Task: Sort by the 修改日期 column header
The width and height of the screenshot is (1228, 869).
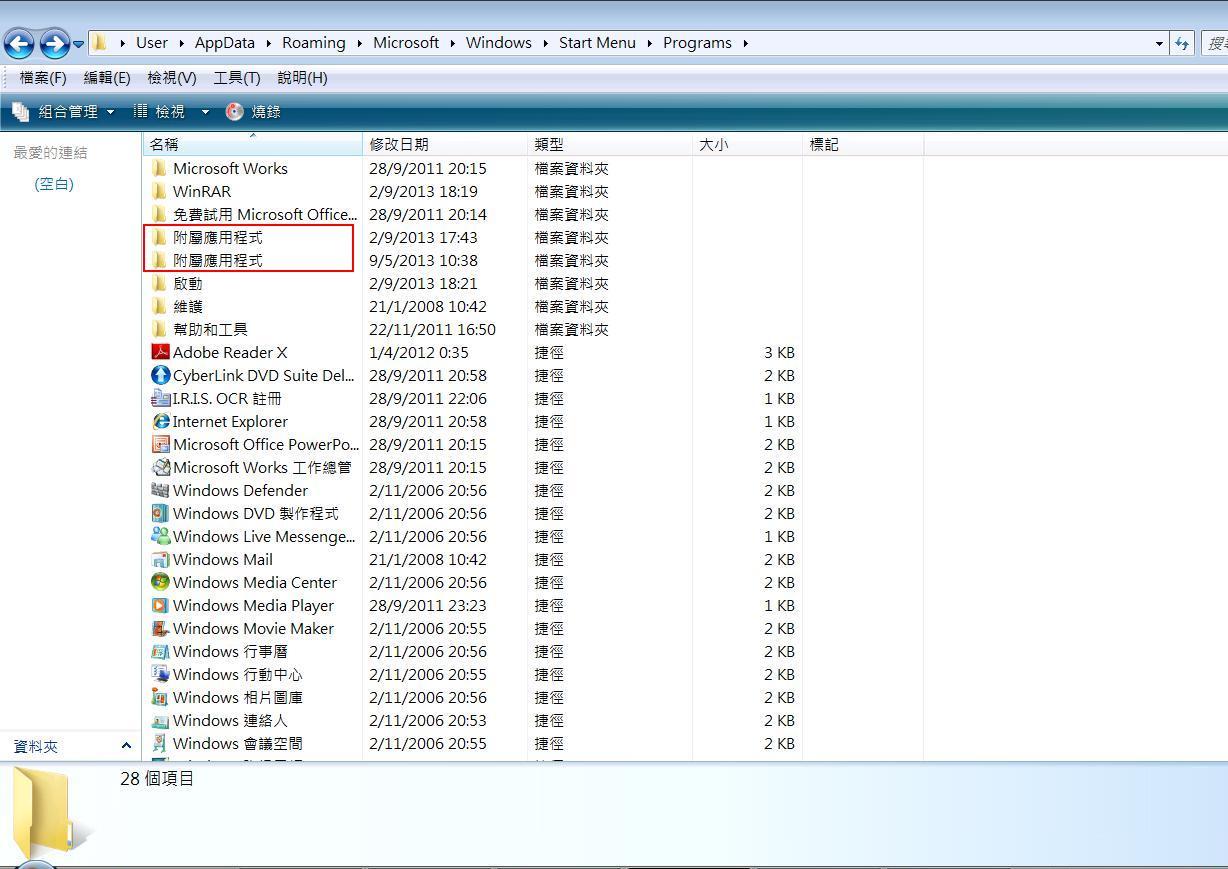Action: (x=446, y=144)
